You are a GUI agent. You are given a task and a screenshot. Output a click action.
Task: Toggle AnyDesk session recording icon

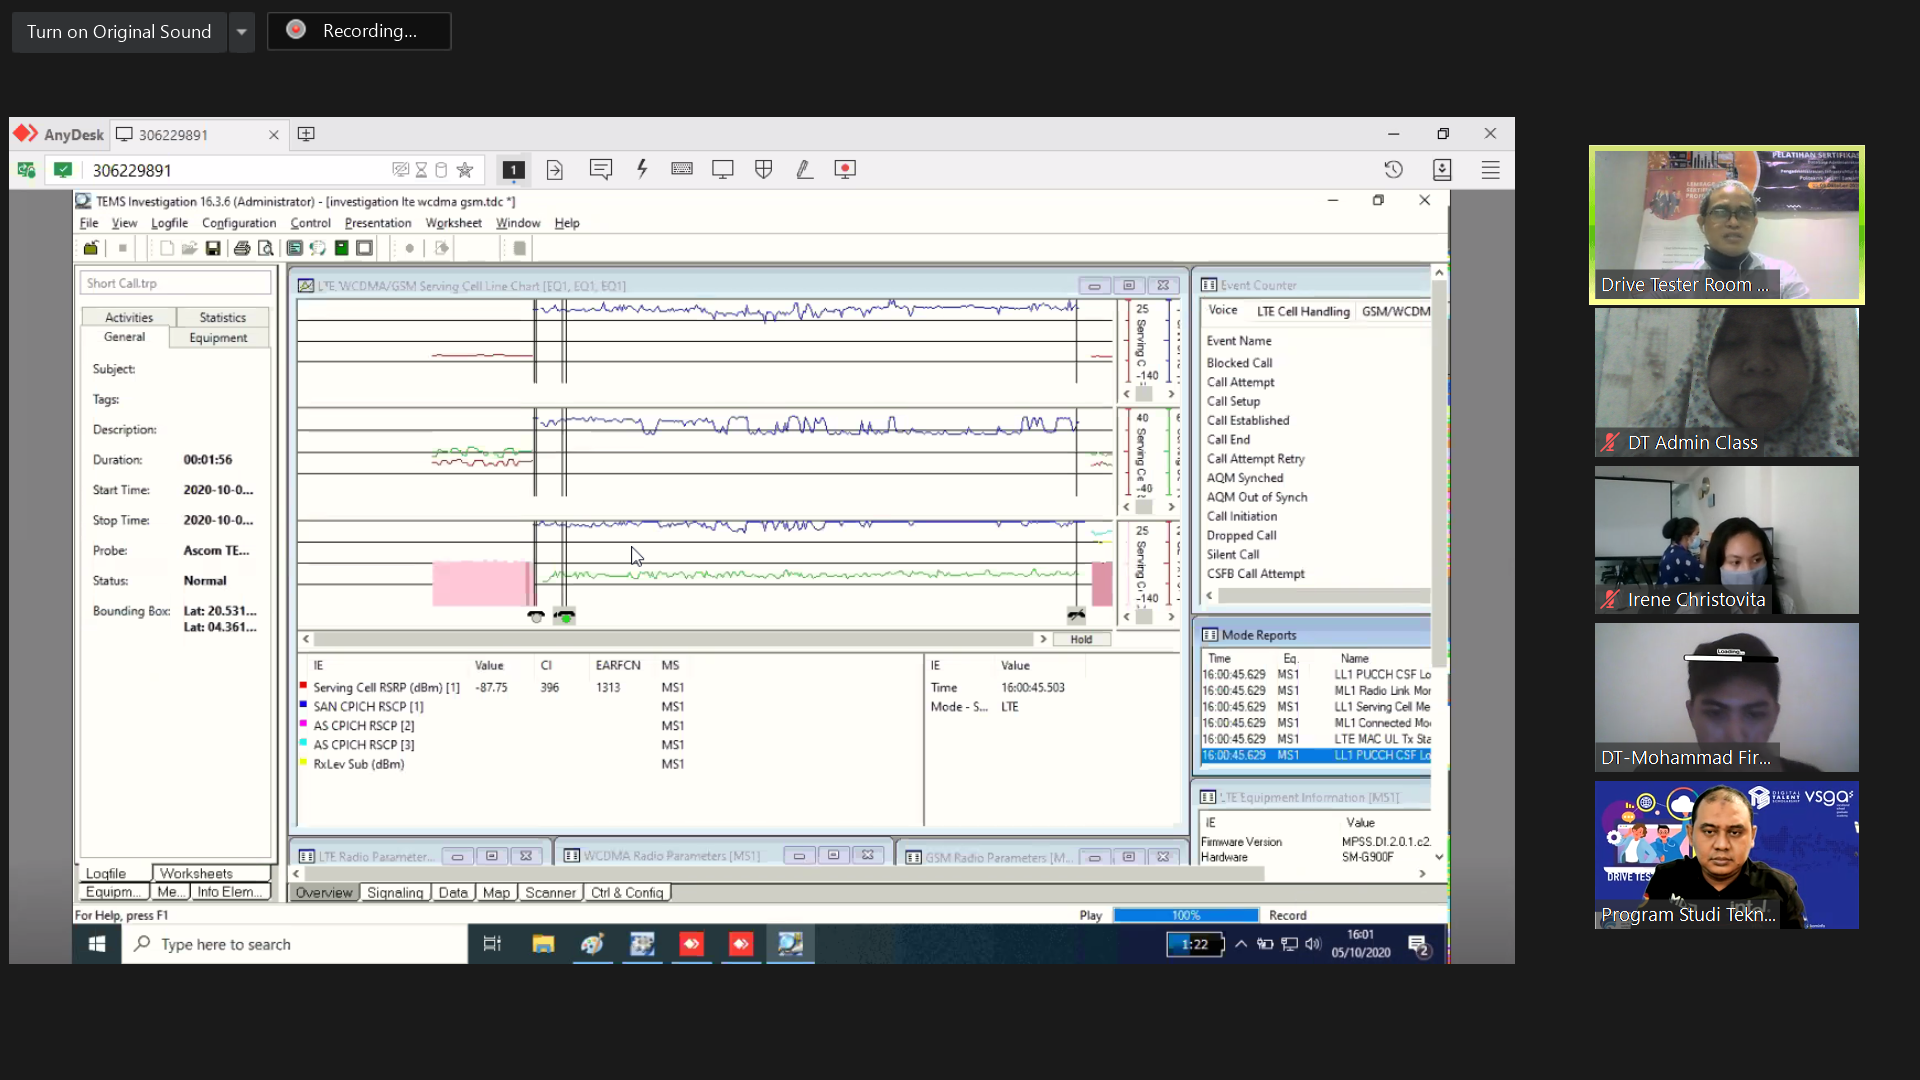845,169
